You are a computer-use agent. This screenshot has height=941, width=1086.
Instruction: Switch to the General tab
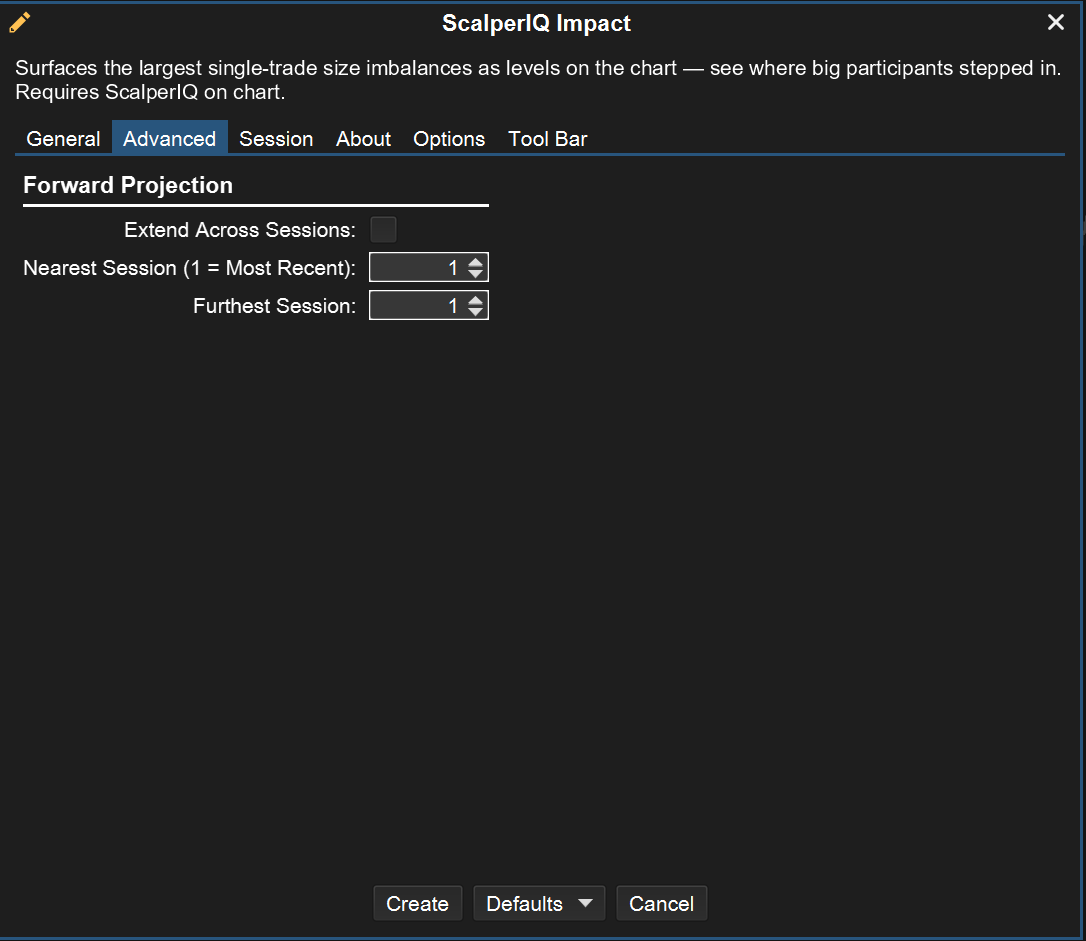click(63, 139)
